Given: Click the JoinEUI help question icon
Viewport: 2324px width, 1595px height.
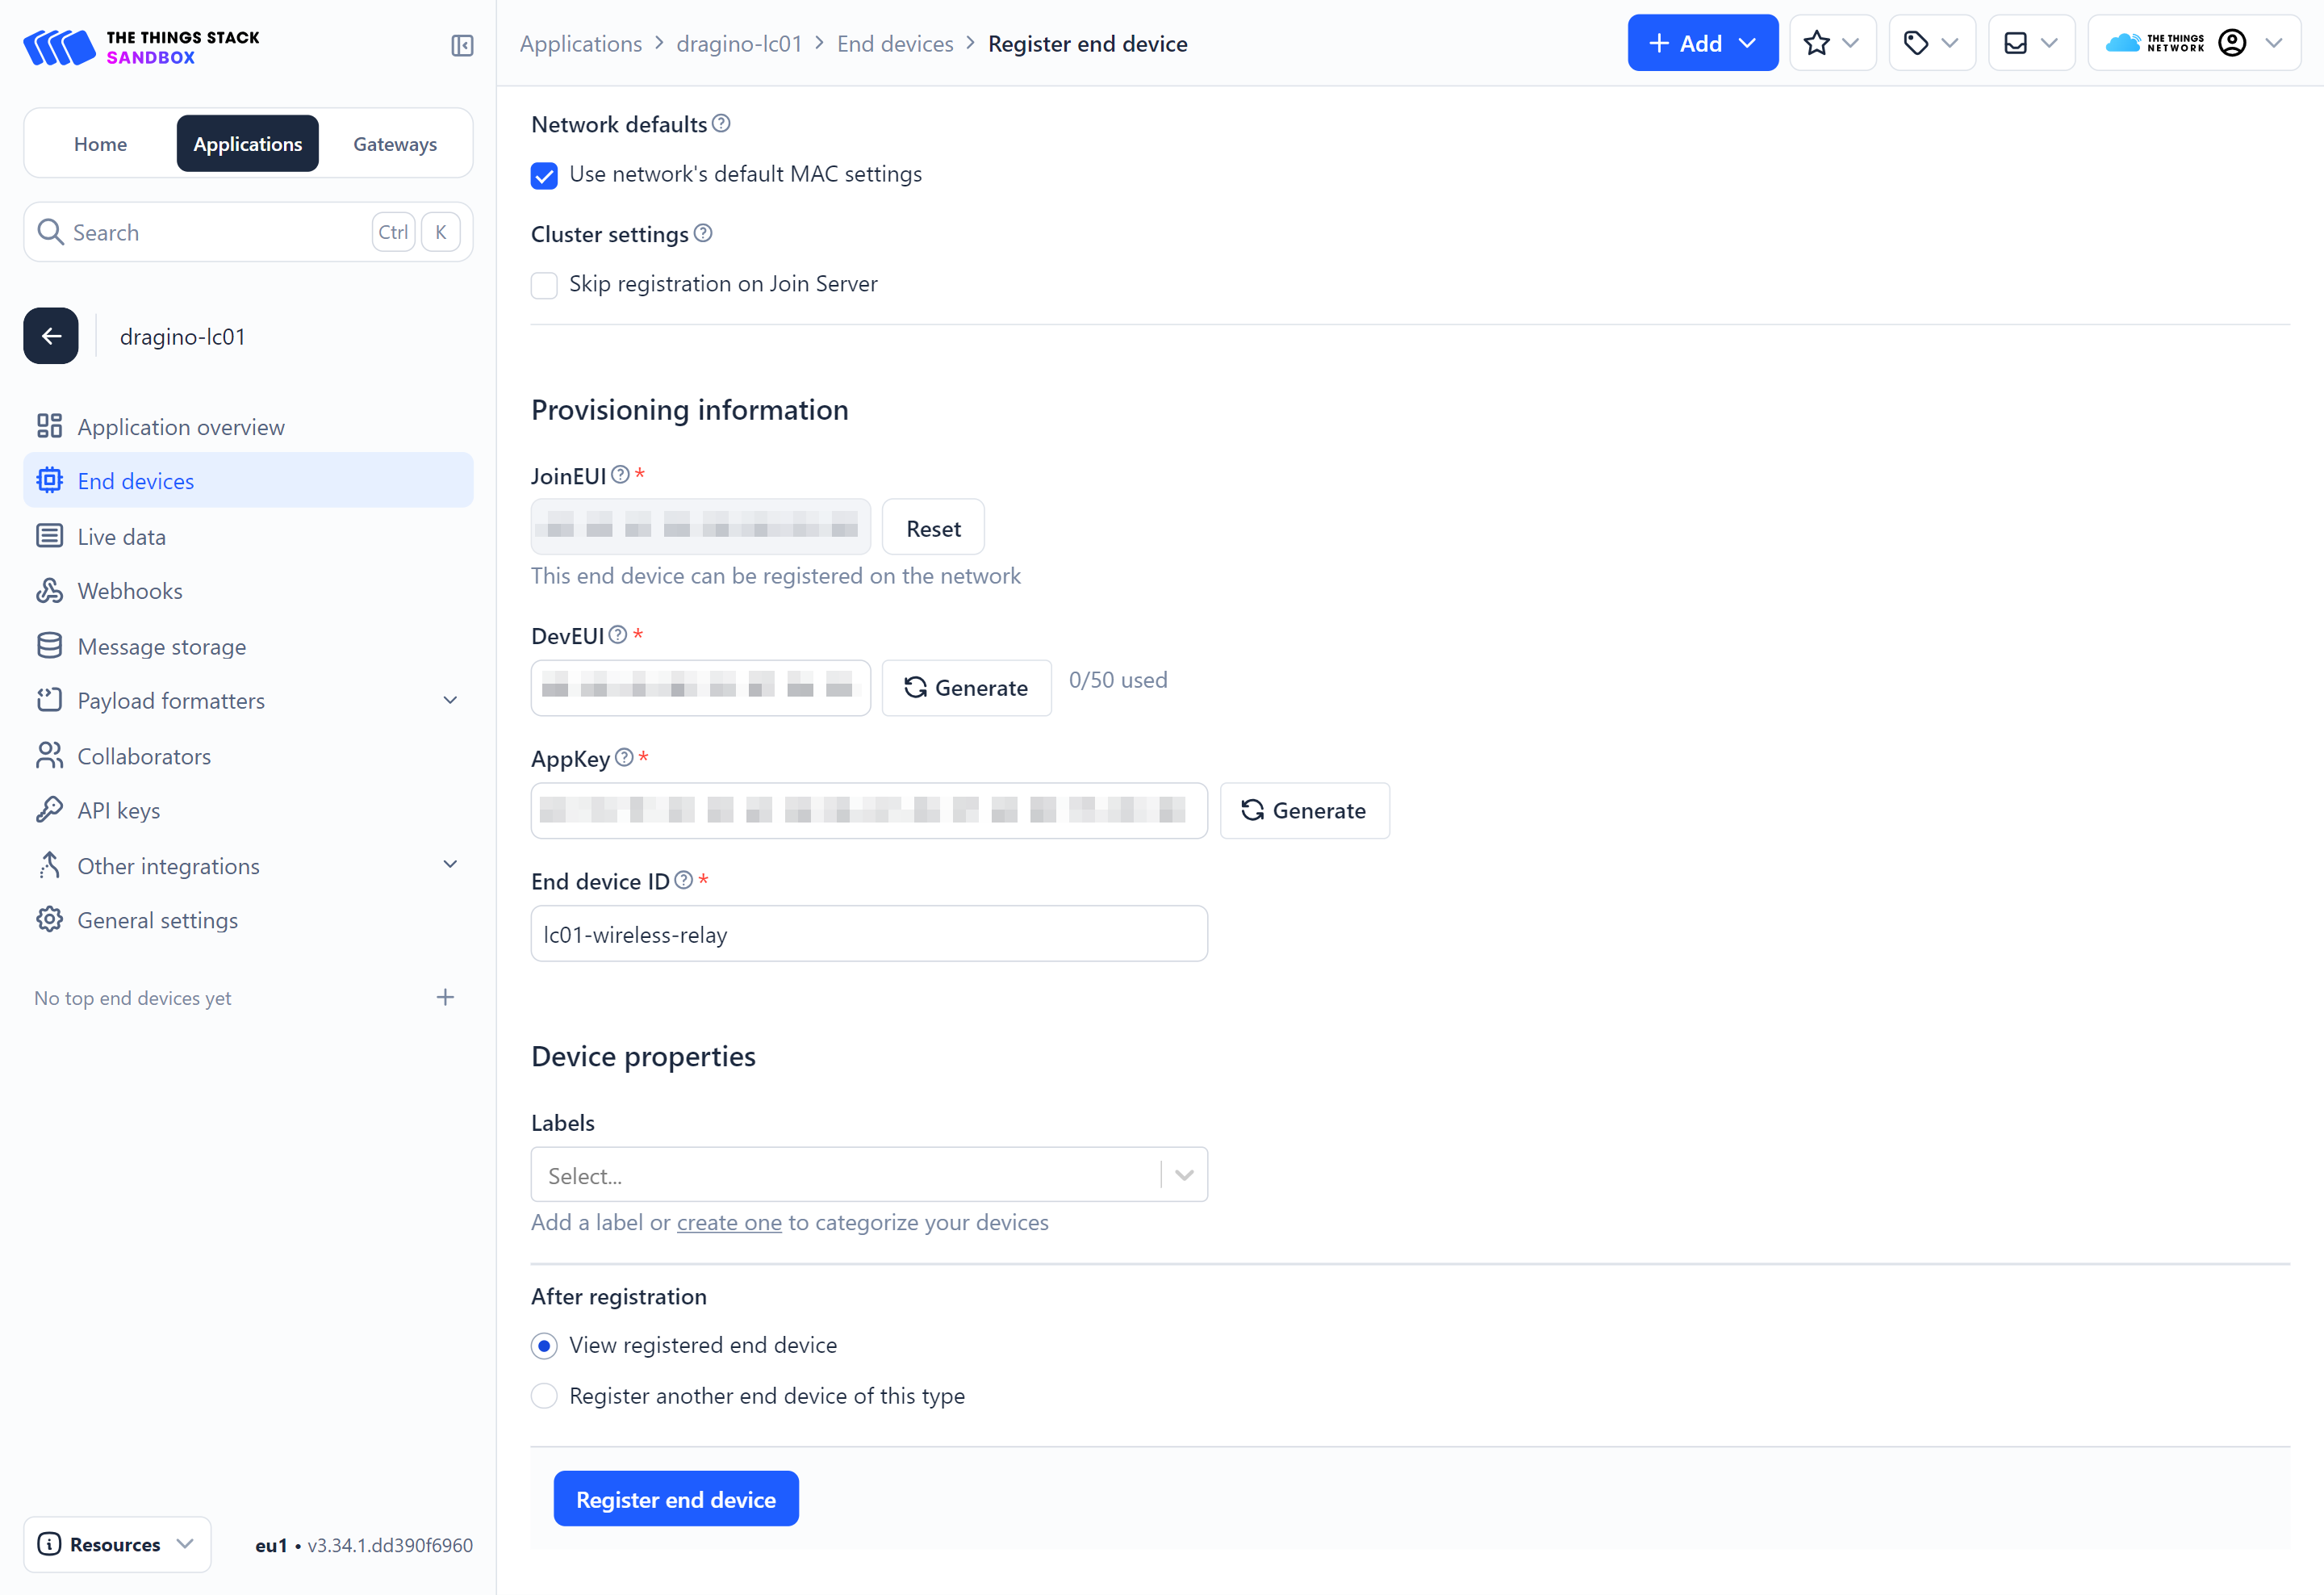Looking at the screenshot, I should click(x=620, y=475).
